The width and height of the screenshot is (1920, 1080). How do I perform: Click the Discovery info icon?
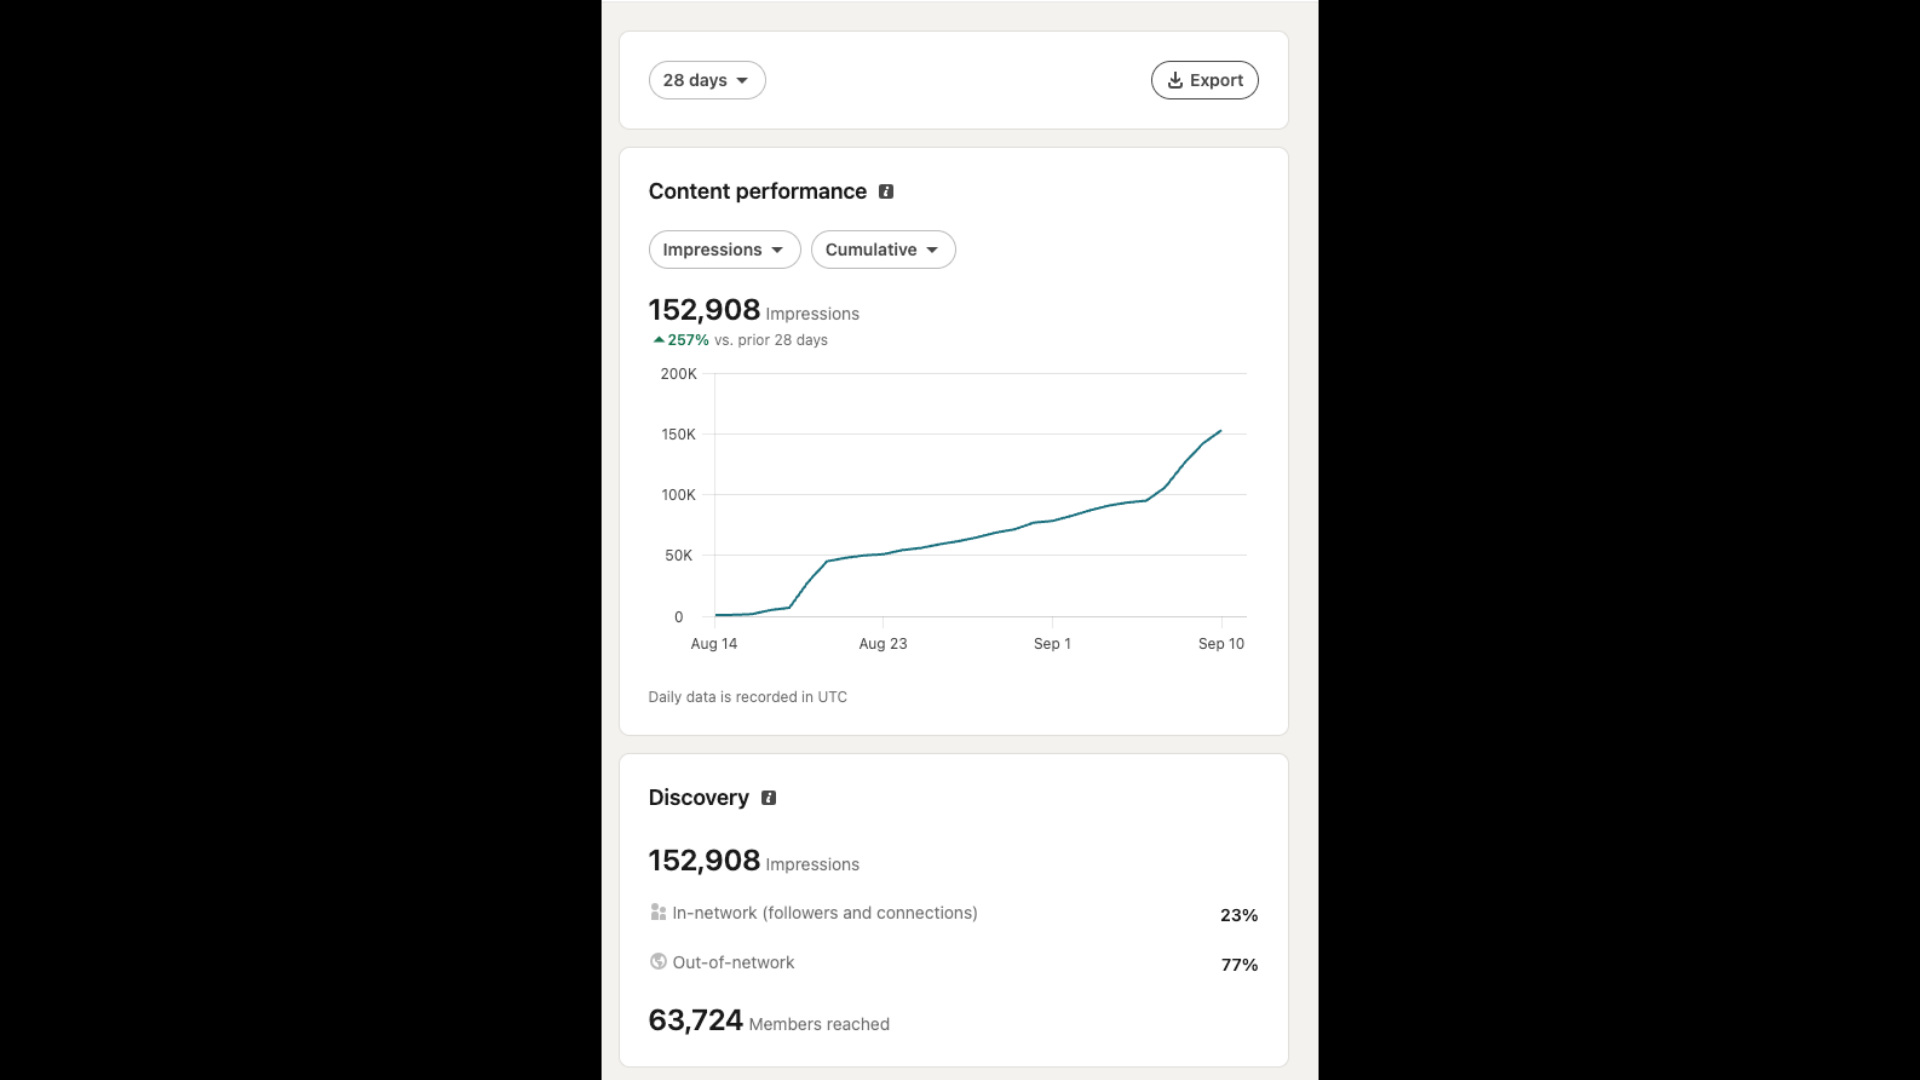click(768, 797)
